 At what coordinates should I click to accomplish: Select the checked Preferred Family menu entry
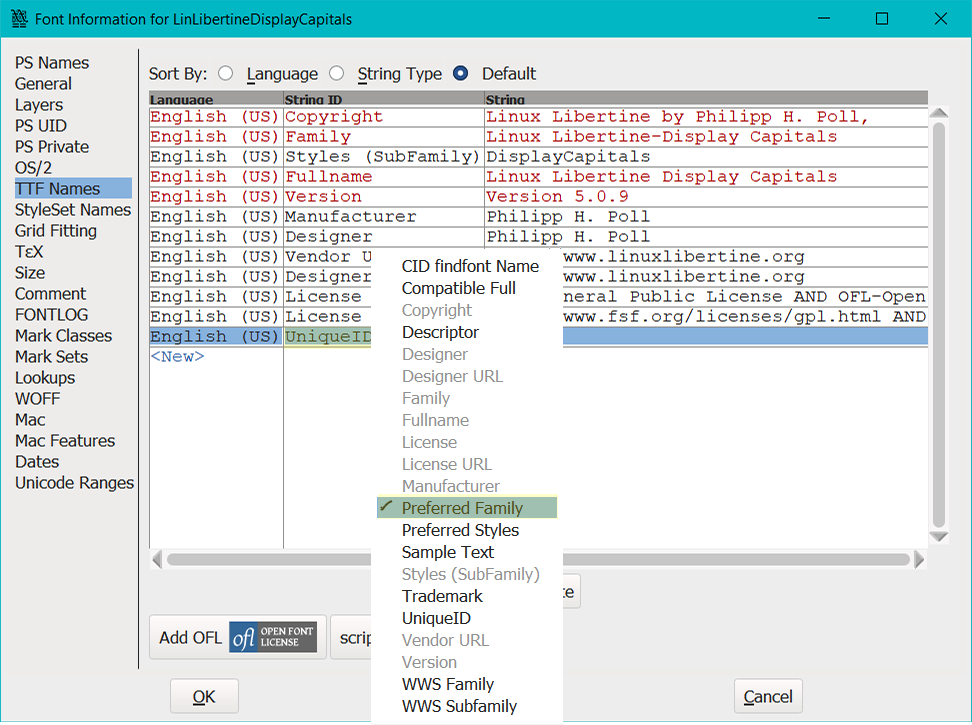(x=467, y=508)
